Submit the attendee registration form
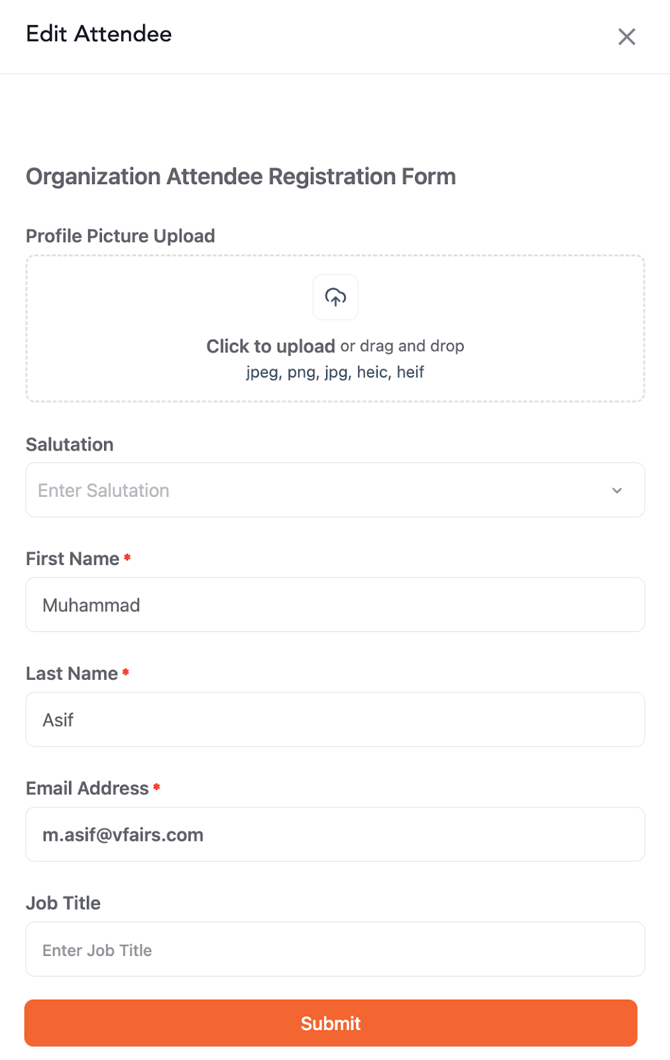670x1060 pixels. coord(331,1023)
